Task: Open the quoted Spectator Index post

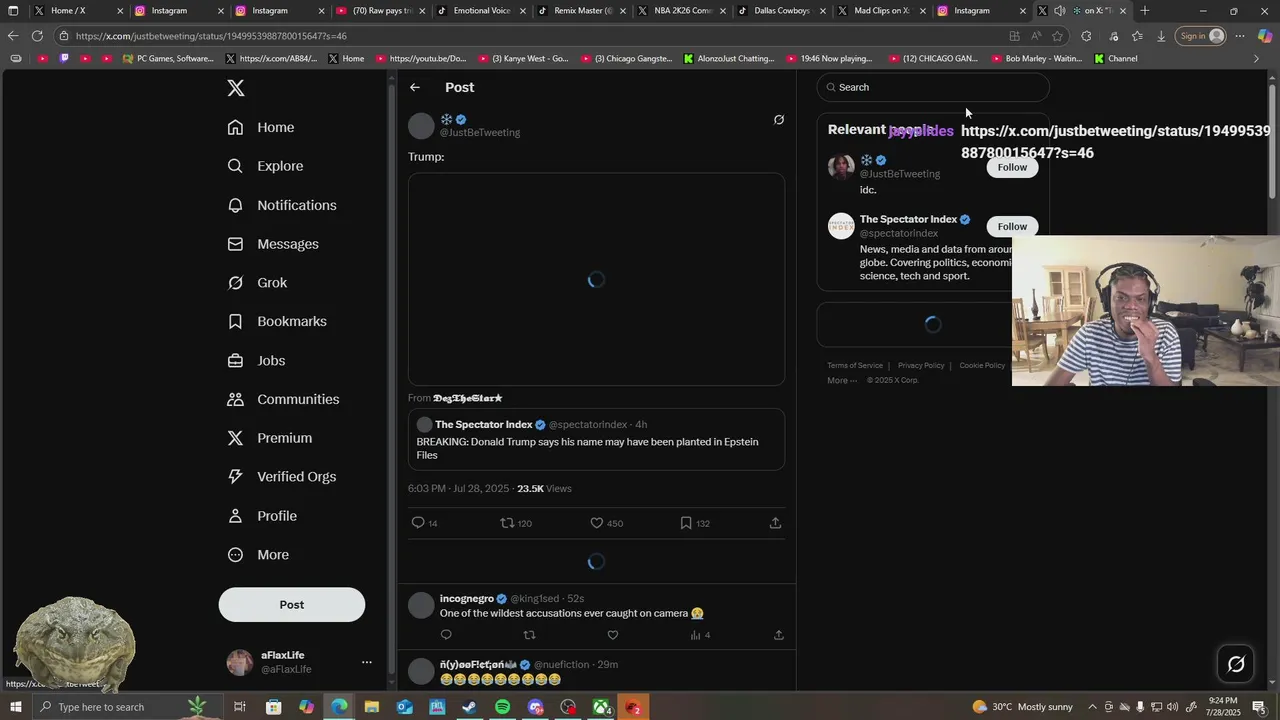Action: tap(596, 440)
